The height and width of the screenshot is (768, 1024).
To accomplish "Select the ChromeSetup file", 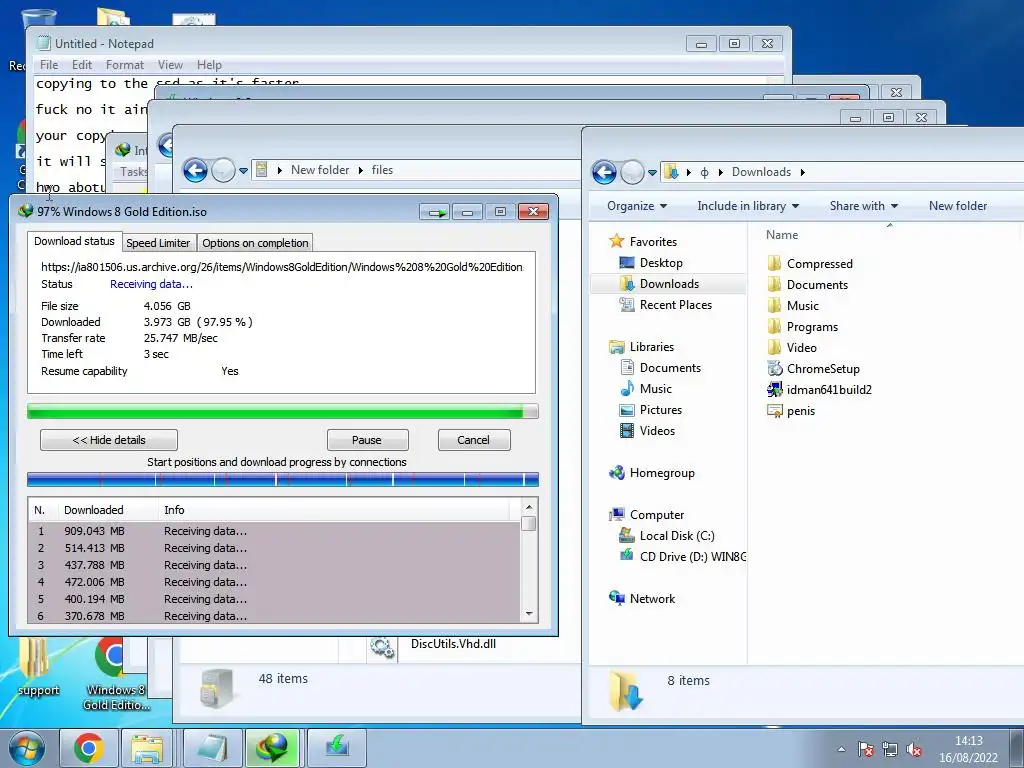I will pyautogui.click(x=822, y=369).
